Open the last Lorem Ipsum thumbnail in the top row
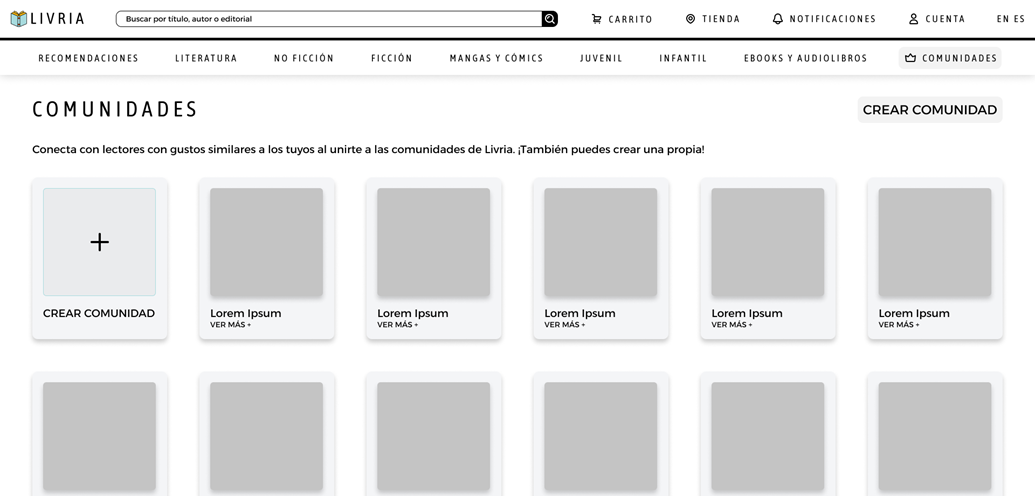The width and height of the screenshot is (1035, 496). 935,242
